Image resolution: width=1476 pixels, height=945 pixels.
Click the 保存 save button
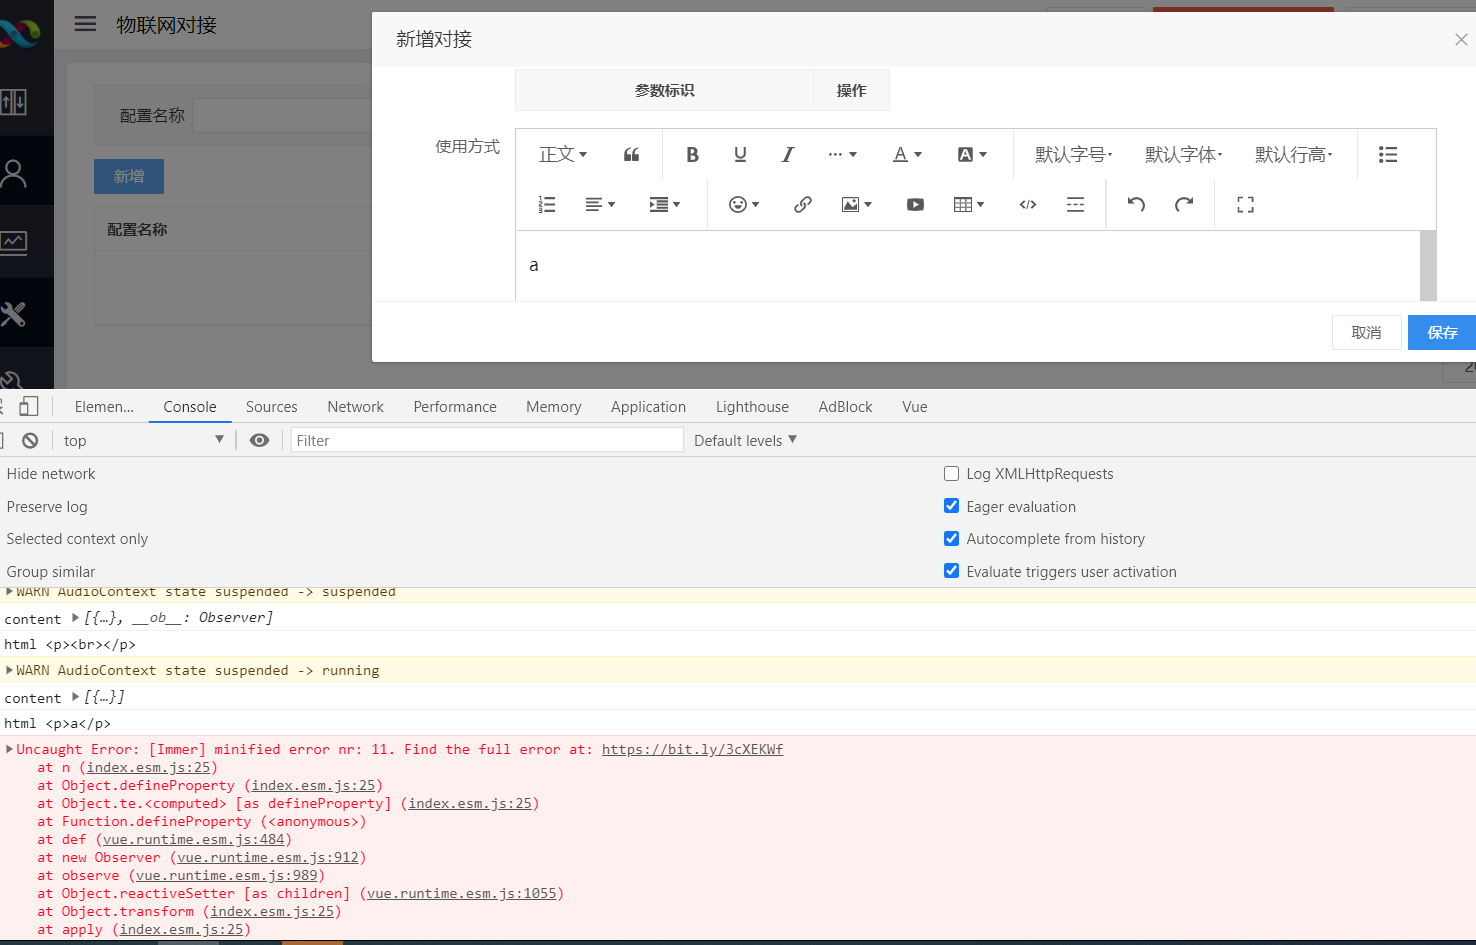(1442, 333)
